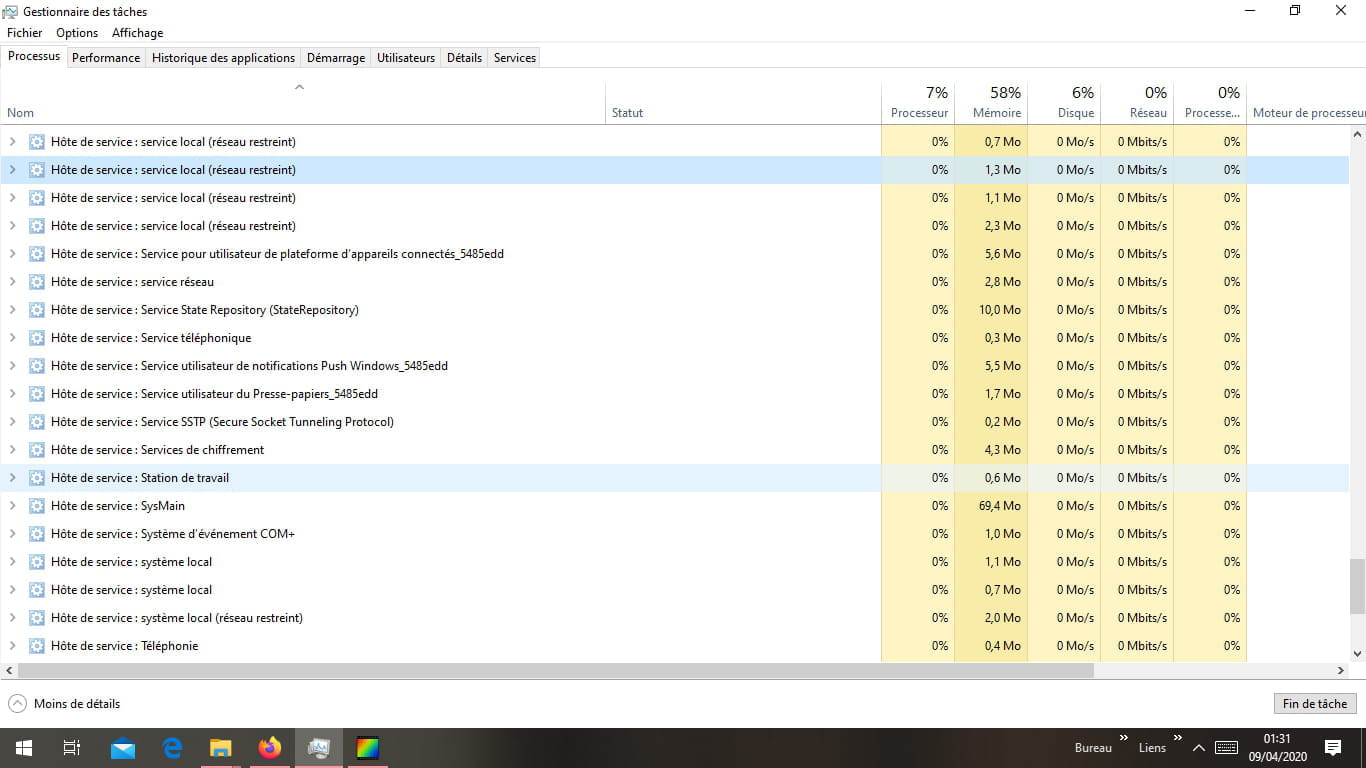Expand Système d'événement COM+ chevron
Screen dimensions: 1366x768
point(12,534)
